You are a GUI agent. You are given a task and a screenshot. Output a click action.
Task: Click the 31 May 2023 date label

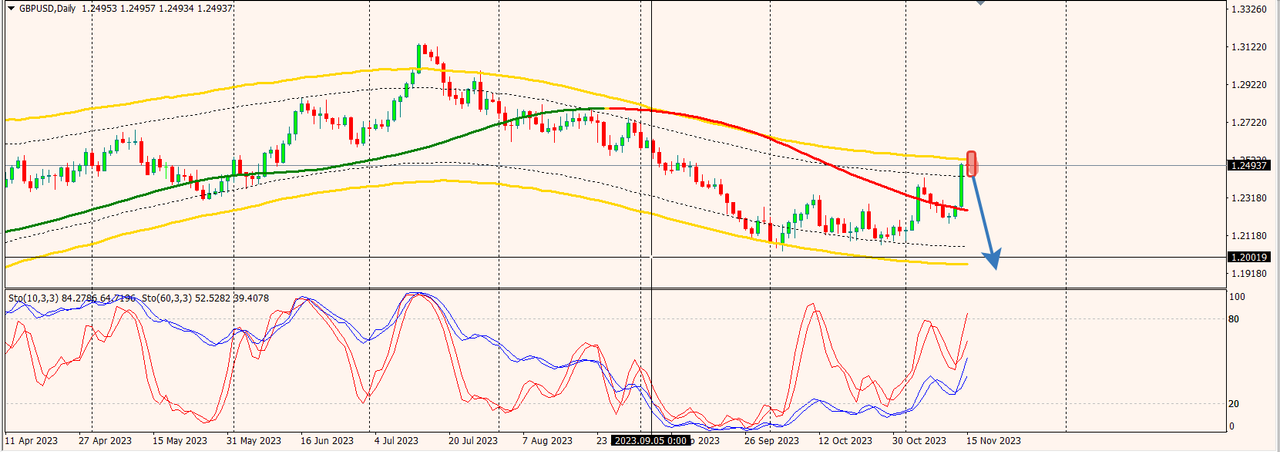click(254, 440)
